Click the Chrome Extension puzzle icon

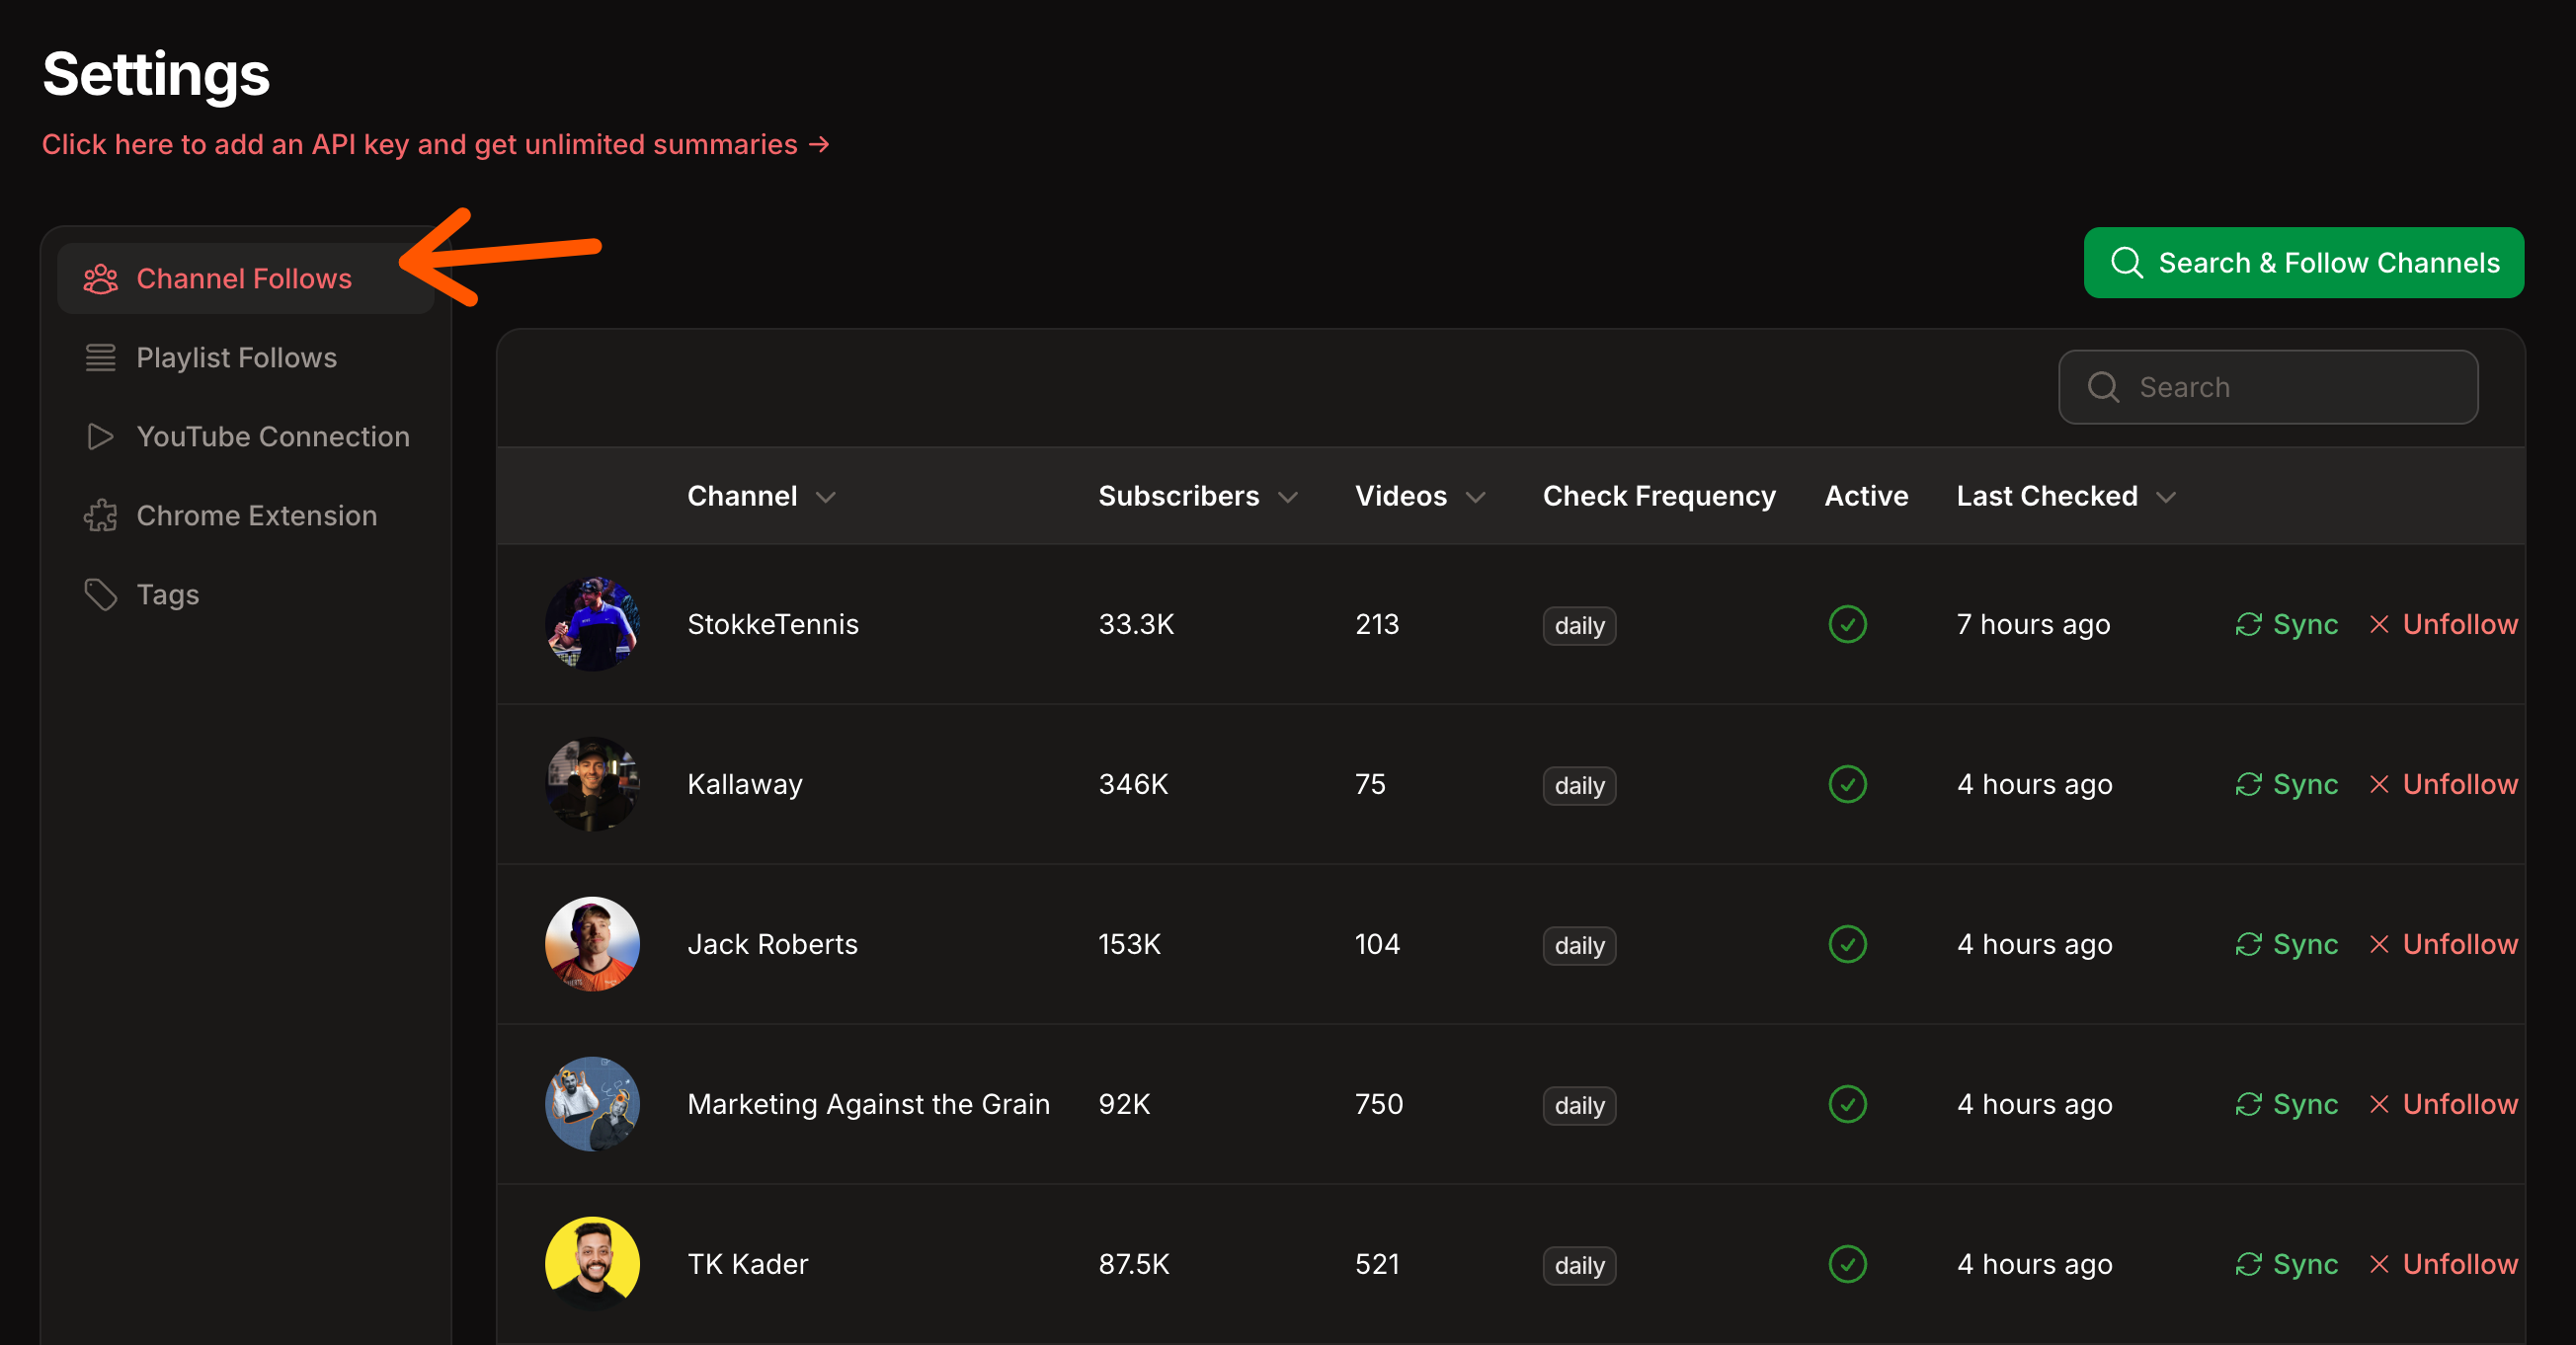coord(100,516)
